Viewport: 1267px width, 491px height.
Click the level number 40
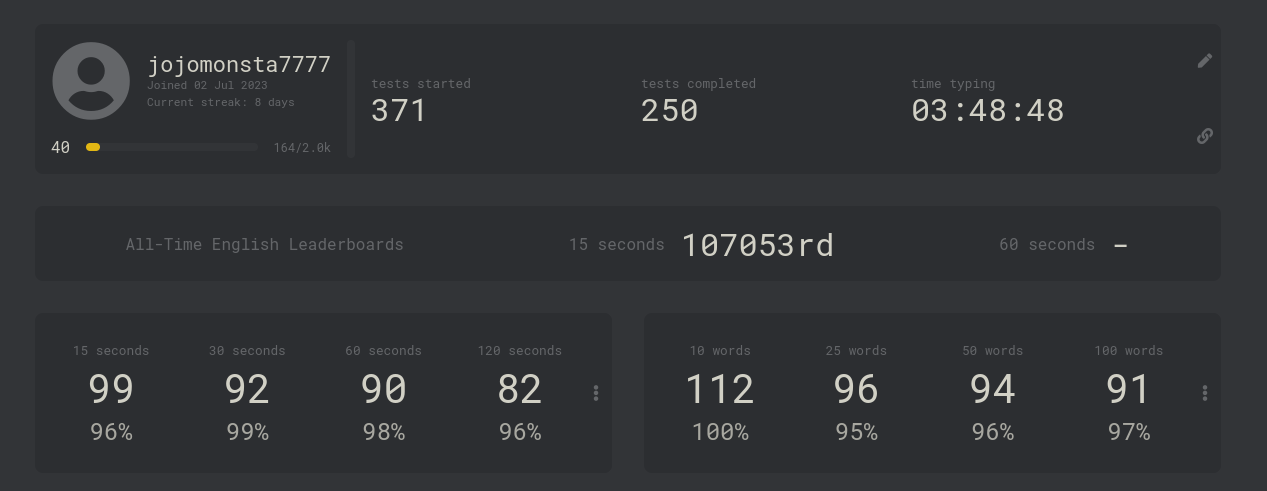tap(60, 147)
